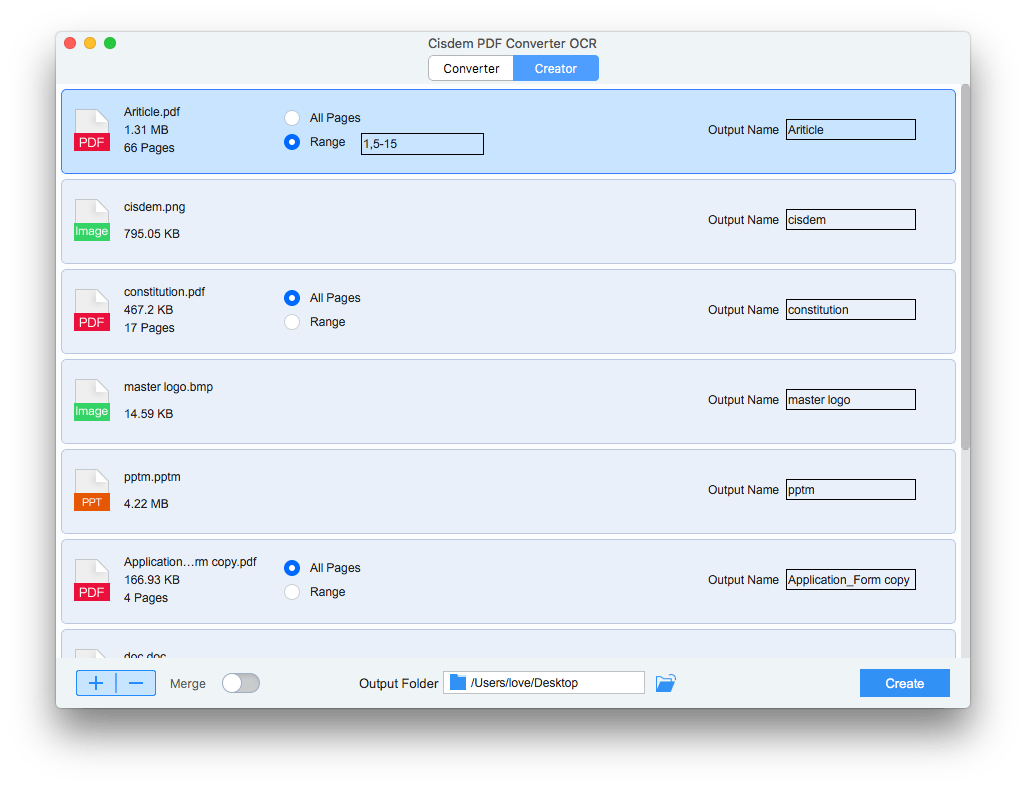This screenshot has width=1026, height=788.
Task: Edit the Output Name field for cisdem
Action: pos(850,220)
